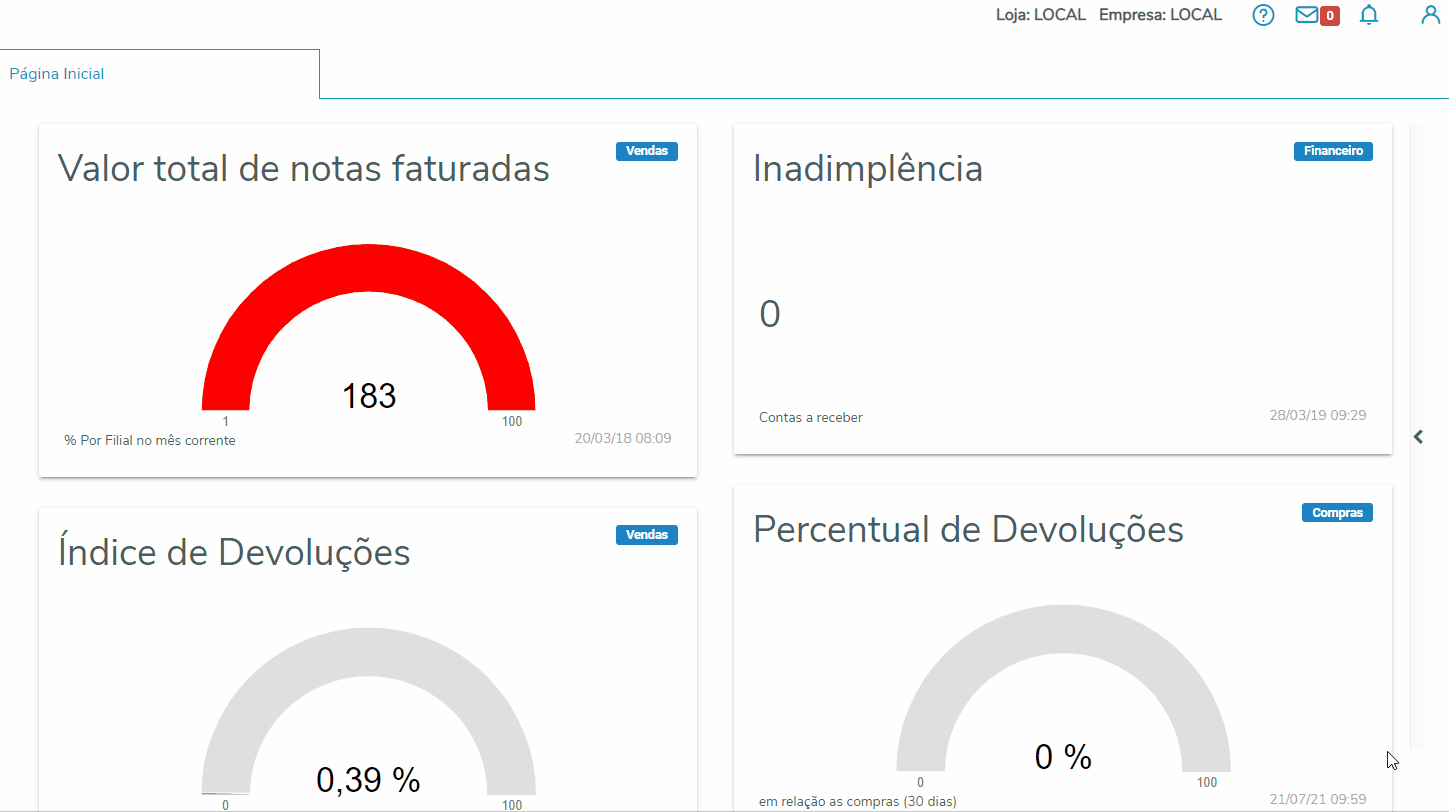Viewport: 1449px width, 812px height.
Task: Click Empresa: LOCAL in header
Action: click(1160, 15)
